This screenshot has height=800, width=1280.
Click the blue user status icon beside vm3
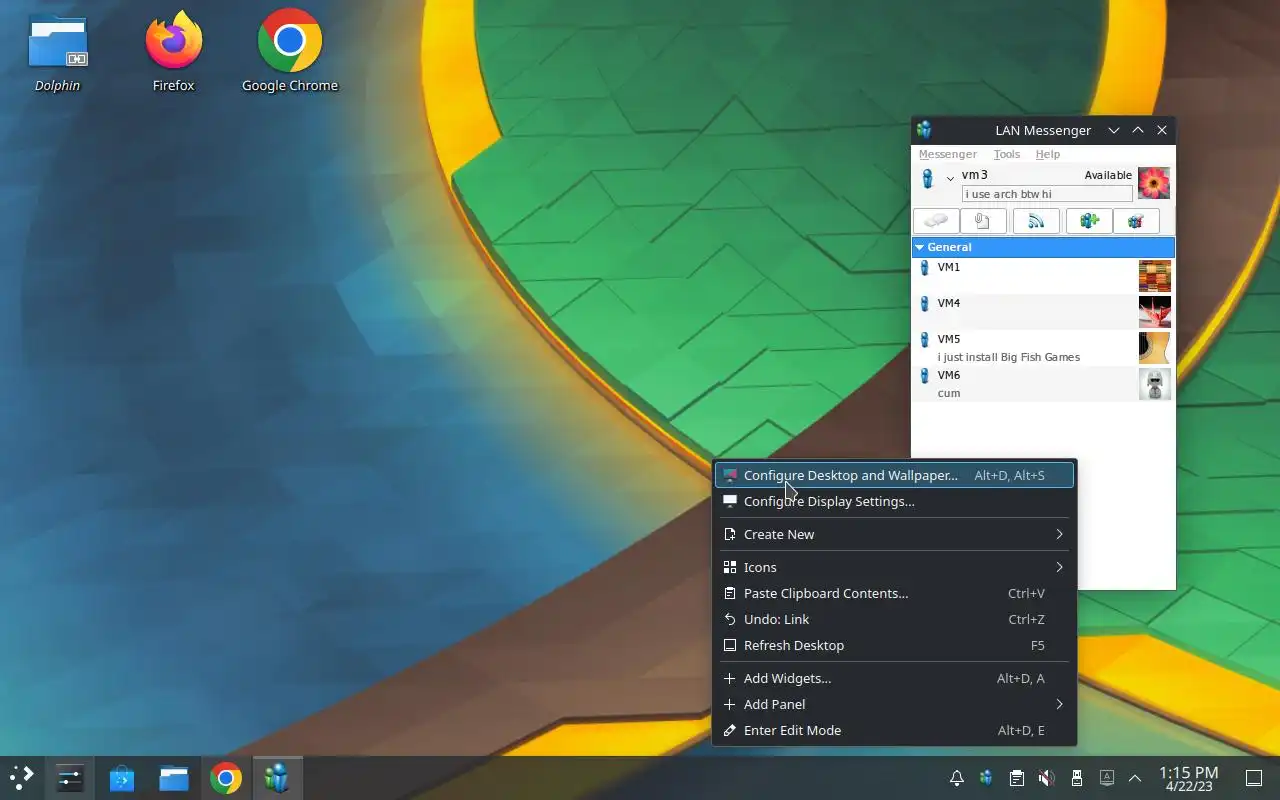pos(927,179)
